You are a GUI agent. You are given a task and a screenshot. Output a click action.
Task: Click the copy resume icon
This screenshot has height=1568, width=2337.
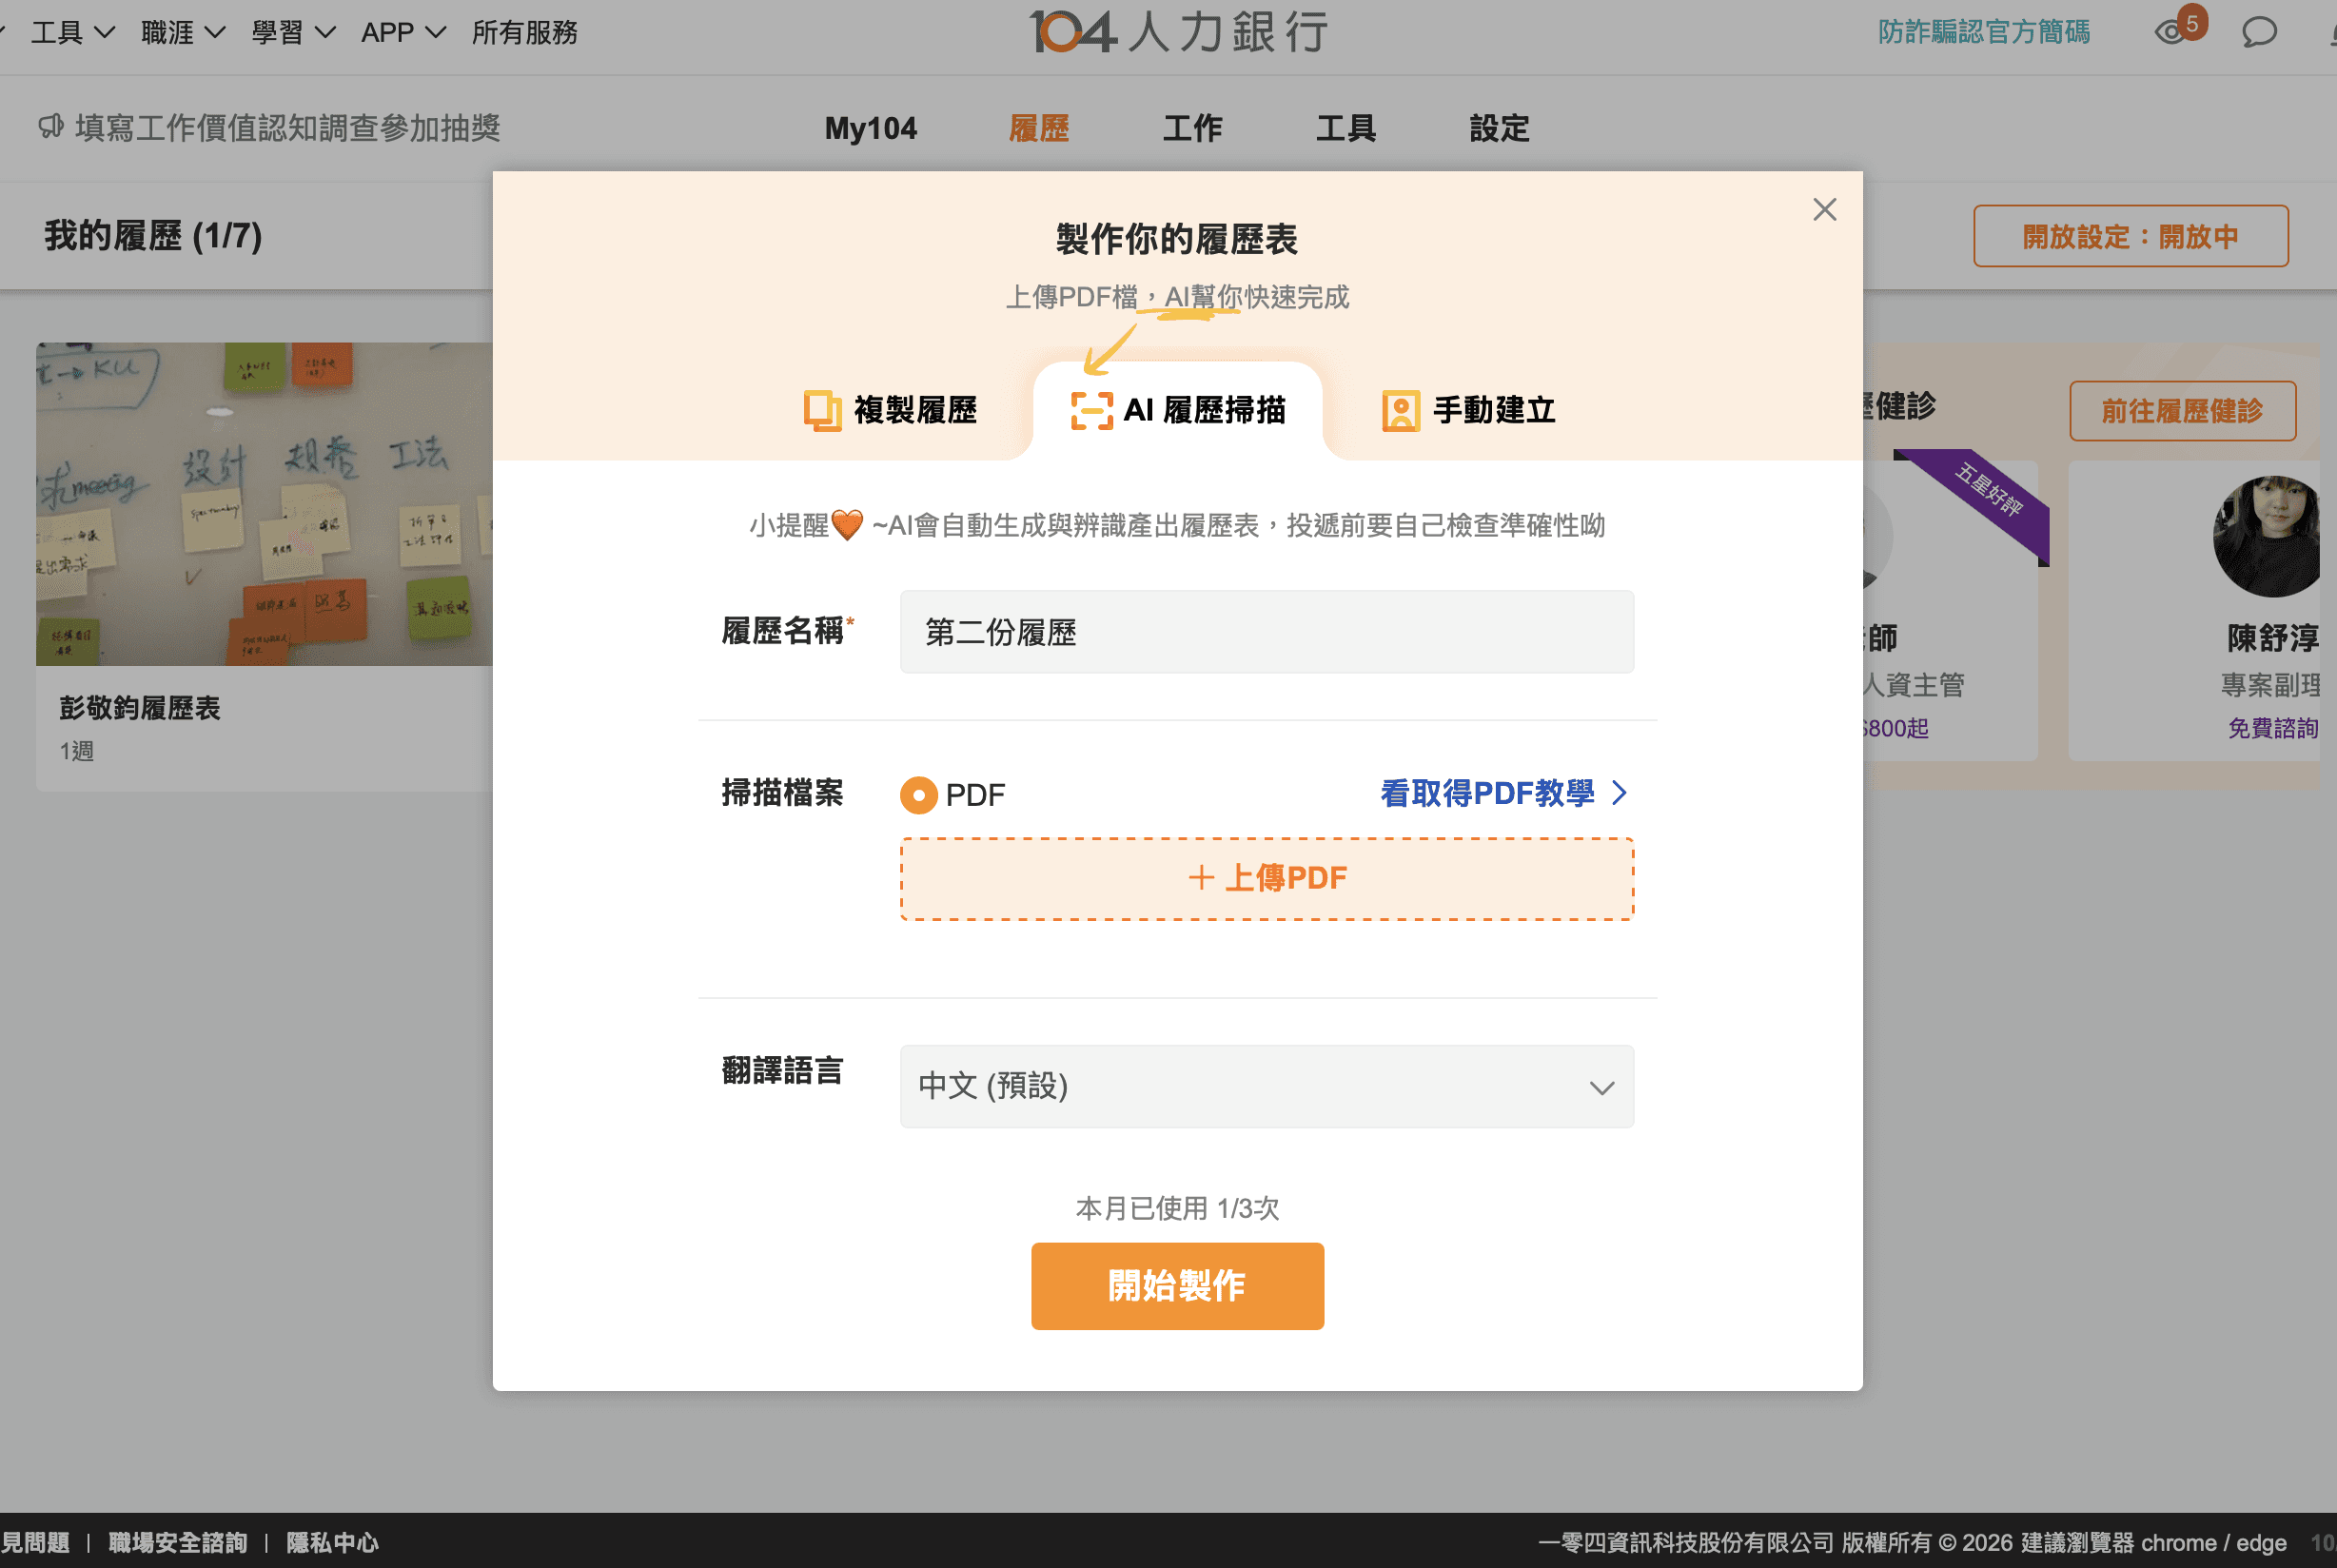pyautogui.click(x=822, y=410)
